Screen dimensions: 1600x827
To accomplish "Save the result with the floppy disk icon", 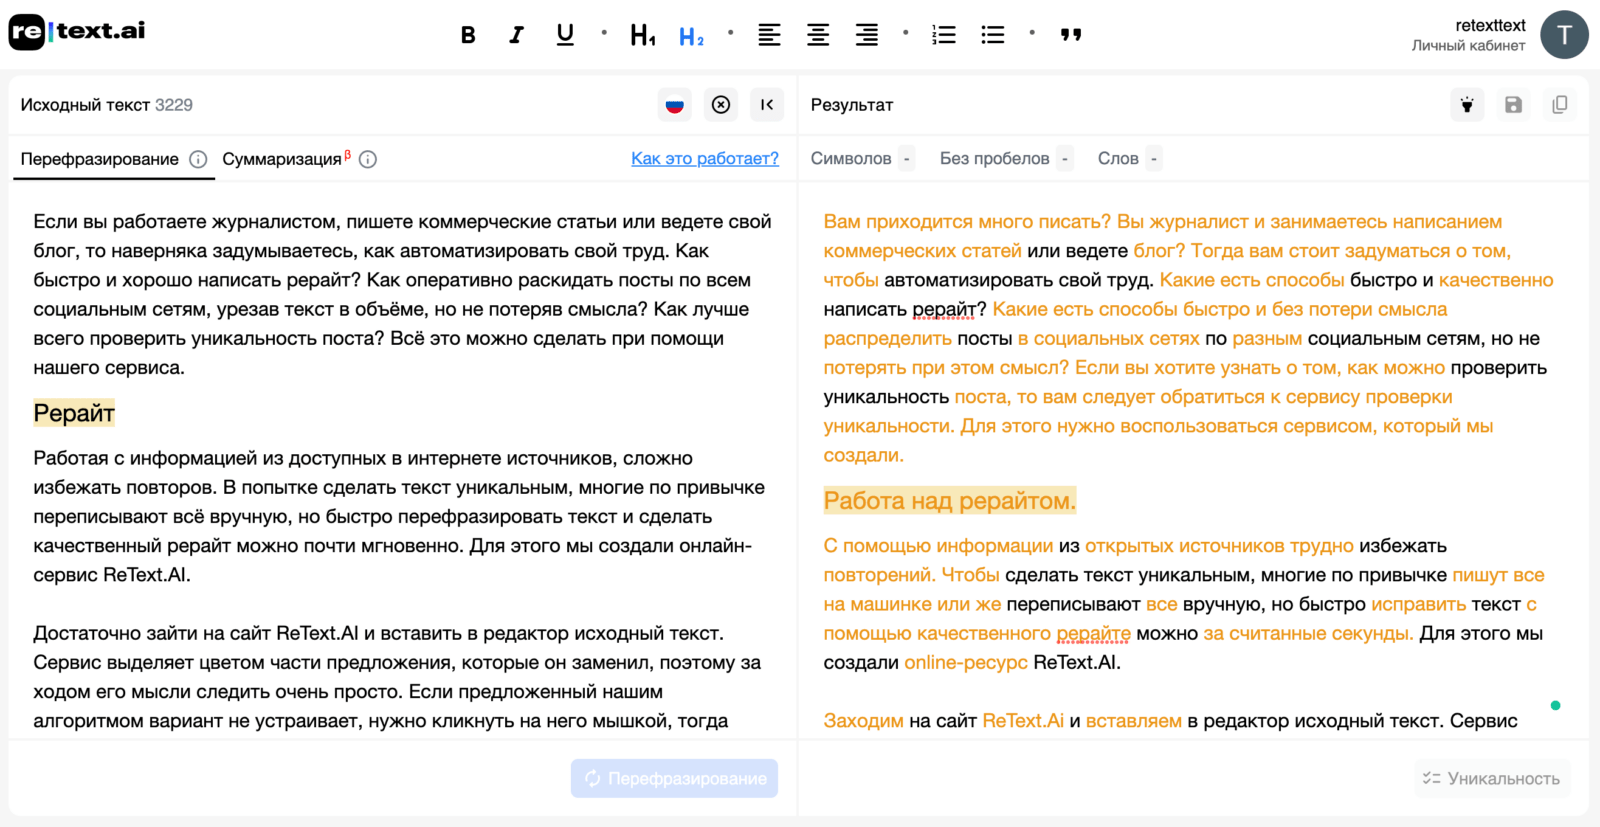I will [1513, 104].
